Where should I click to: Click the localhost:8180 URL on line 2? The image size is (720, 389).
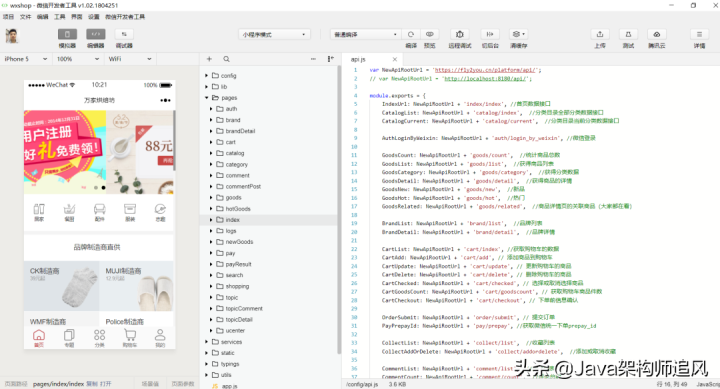484,79
